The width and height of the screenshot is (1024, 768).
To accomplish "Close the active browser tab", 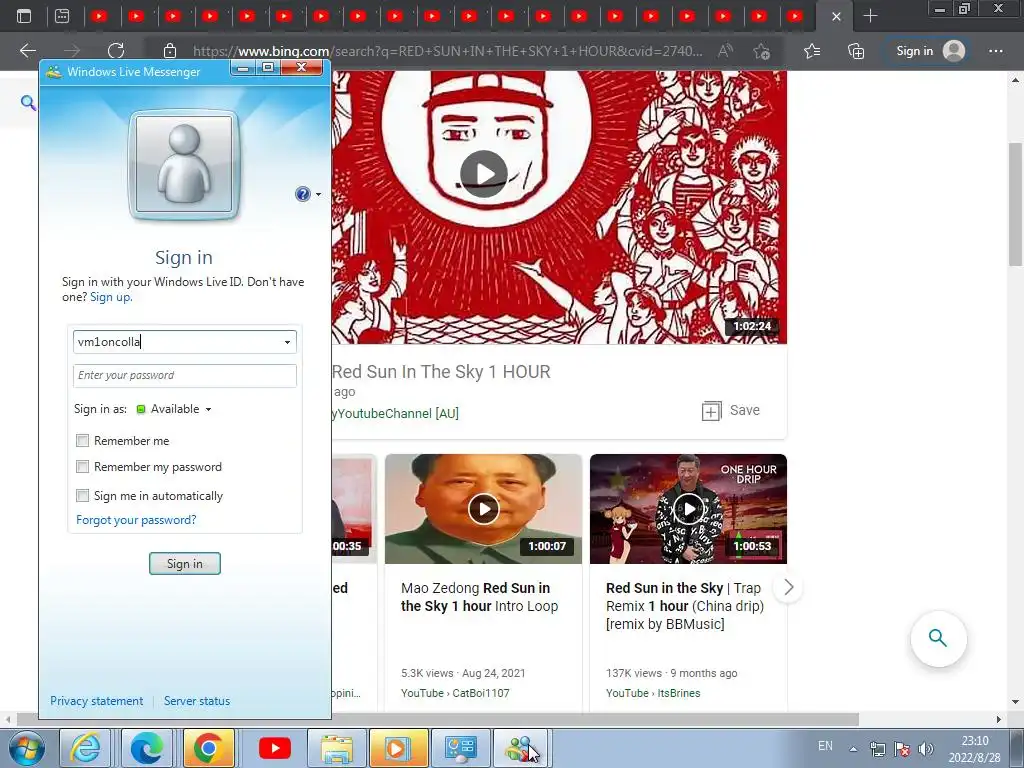I will click(836, 16).
